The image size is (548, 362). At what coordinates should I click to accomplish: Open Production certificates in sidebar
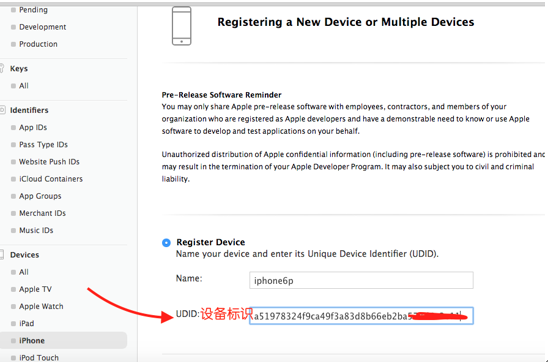(38, 44)
